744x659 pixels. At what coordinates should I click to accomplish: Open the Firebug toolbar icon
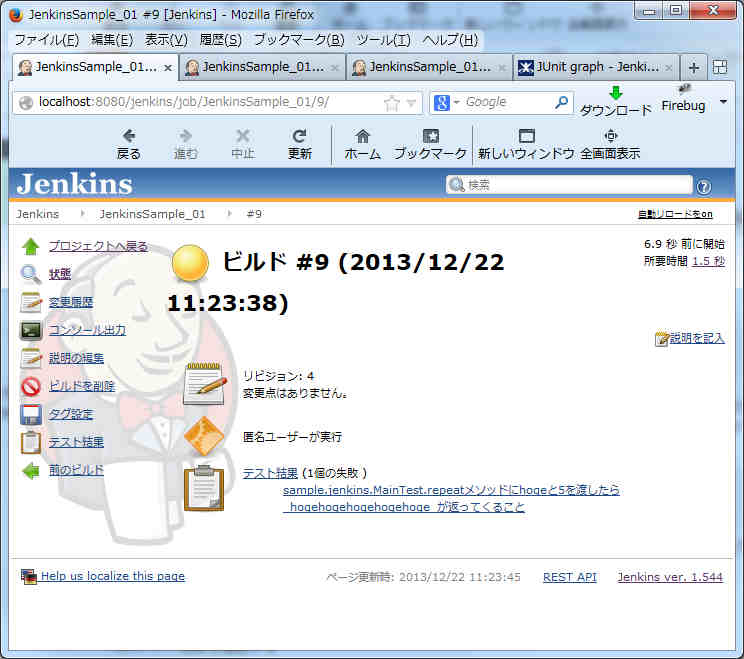tap(684, 89)
